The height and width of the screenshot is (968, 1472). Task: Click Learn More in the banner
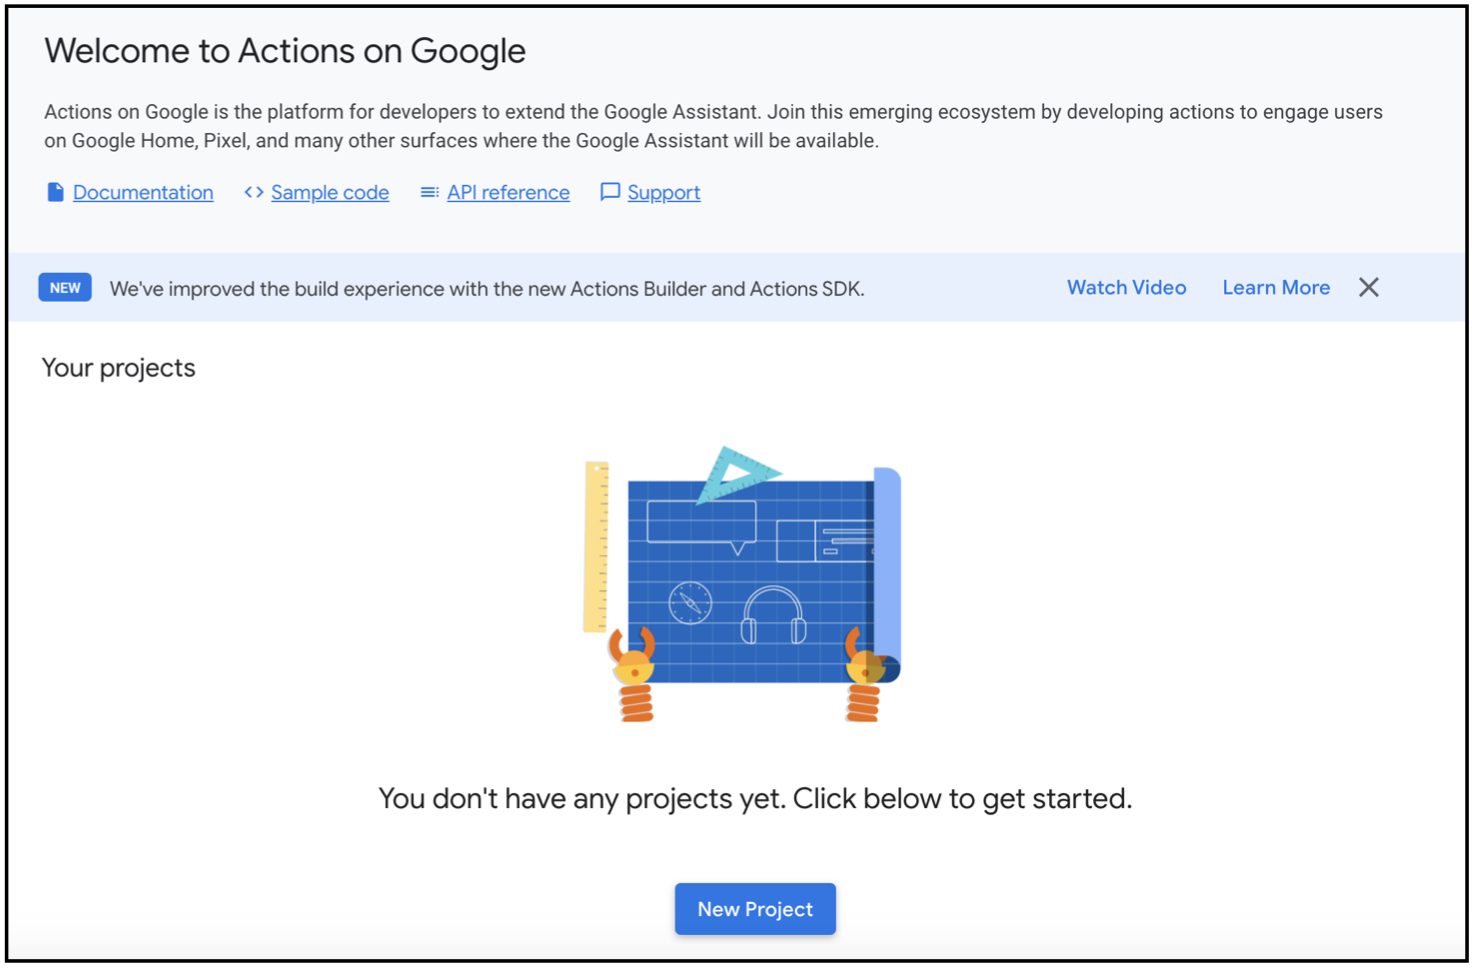(x=1276, y=288)
